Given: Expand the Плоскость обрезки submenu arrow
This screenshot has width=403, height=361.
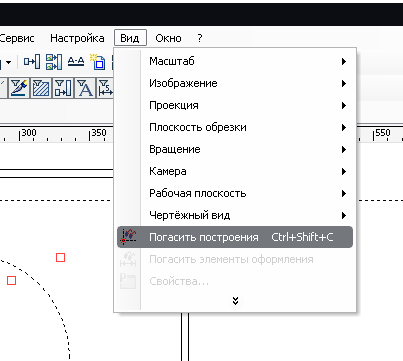Looking at the screenshot, I should (x=344, y=127).
